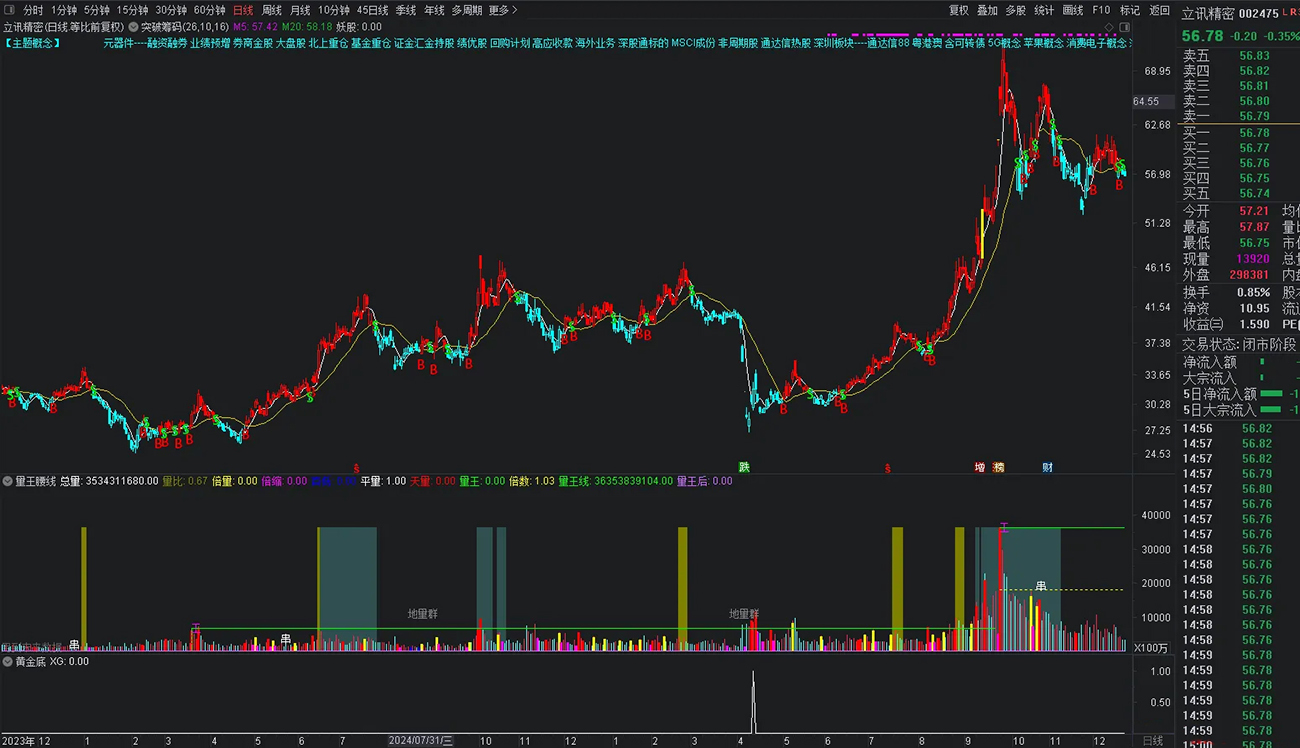Click the 5日大宗流入 row
Viewport: 1300px width, 748px height.
(x=1240, y=410)
